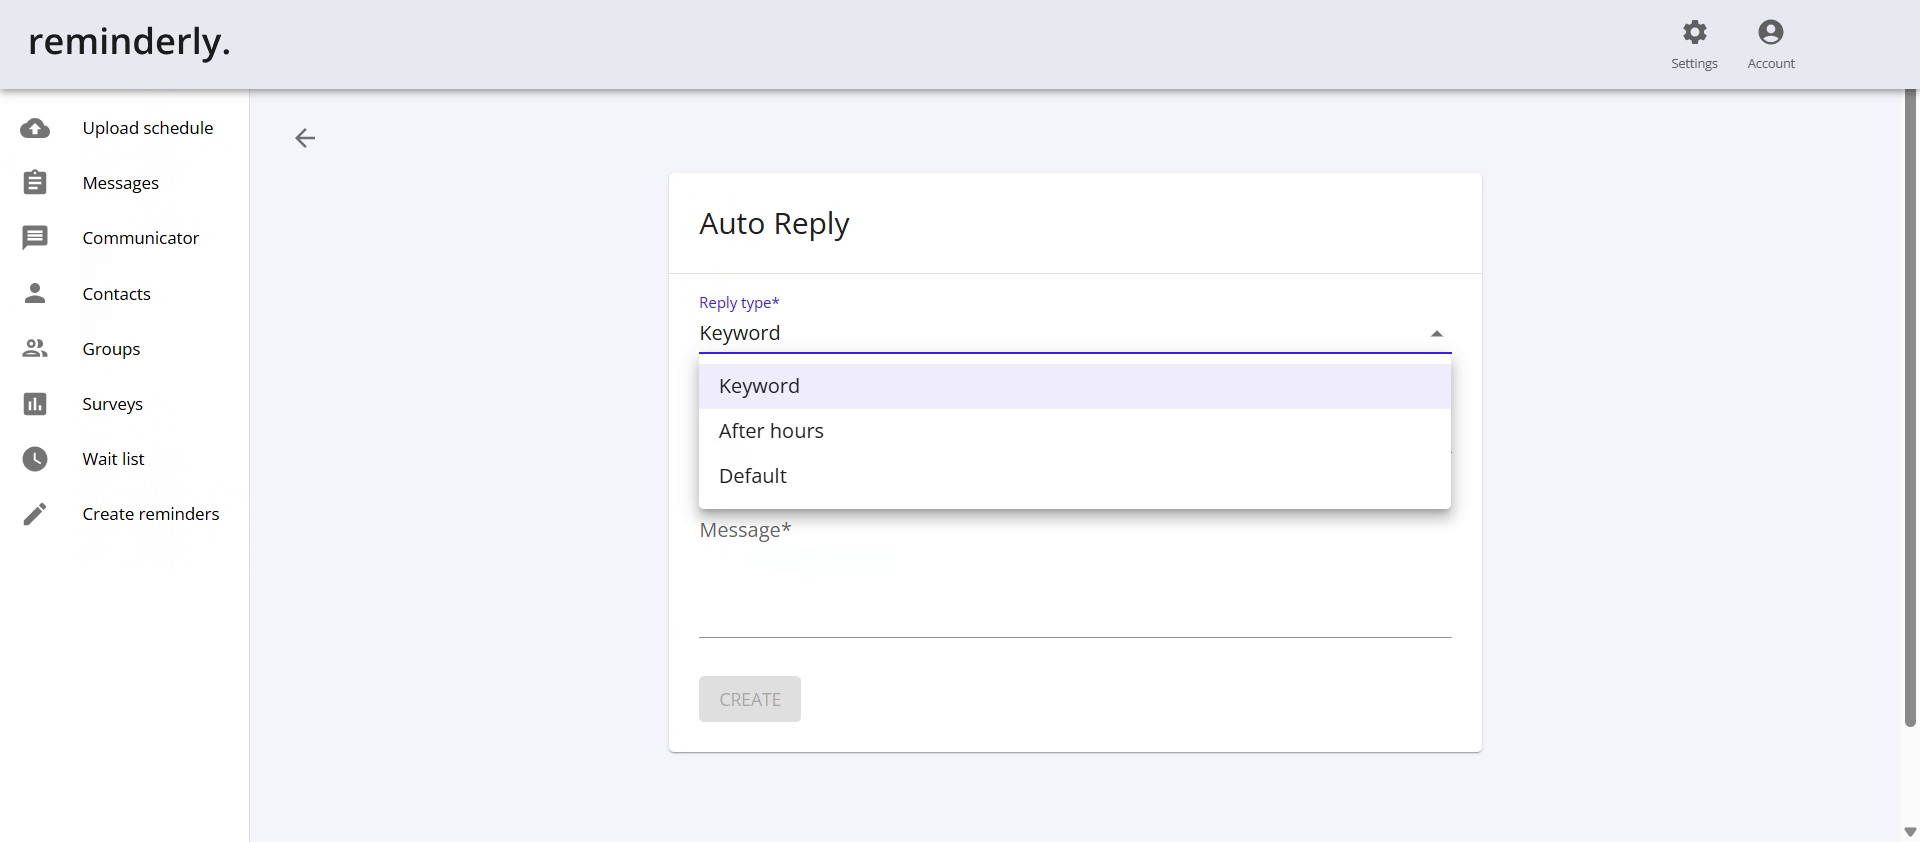This screenshot has height=842, width=1920.
Task: Choose the After hours reply option
Action: (x=1074, y=431)
